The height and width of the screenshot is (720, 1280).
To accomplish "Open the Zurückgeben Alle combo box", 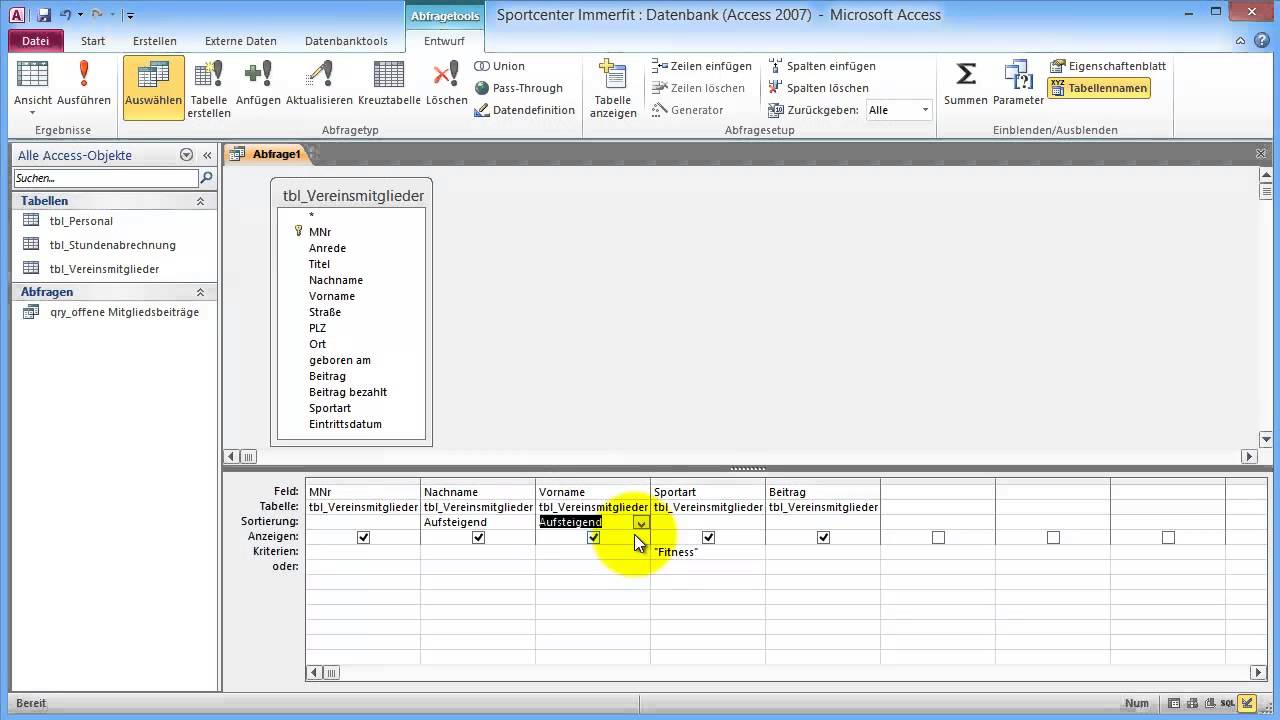I will pyautogui.click(x=898, y=110).
